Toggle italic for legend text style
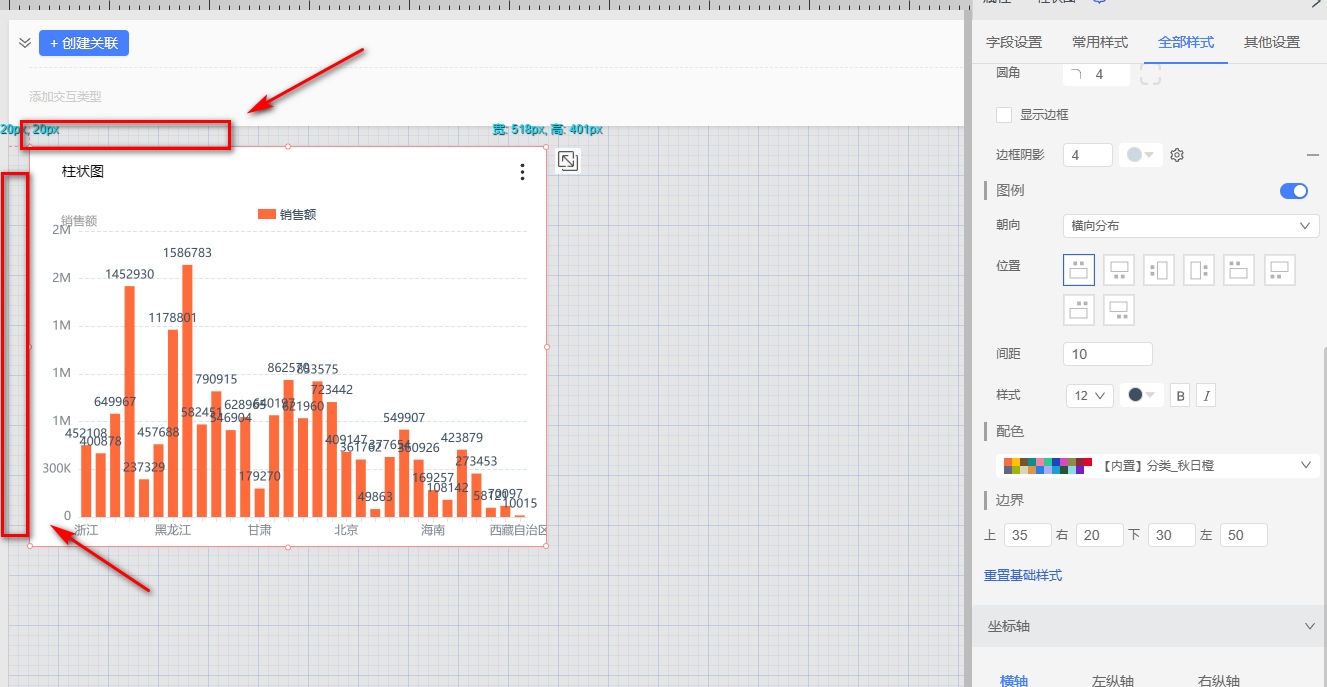This screenshot has height=687, width=1327. pyautogui.click(x=1207, y=396)
